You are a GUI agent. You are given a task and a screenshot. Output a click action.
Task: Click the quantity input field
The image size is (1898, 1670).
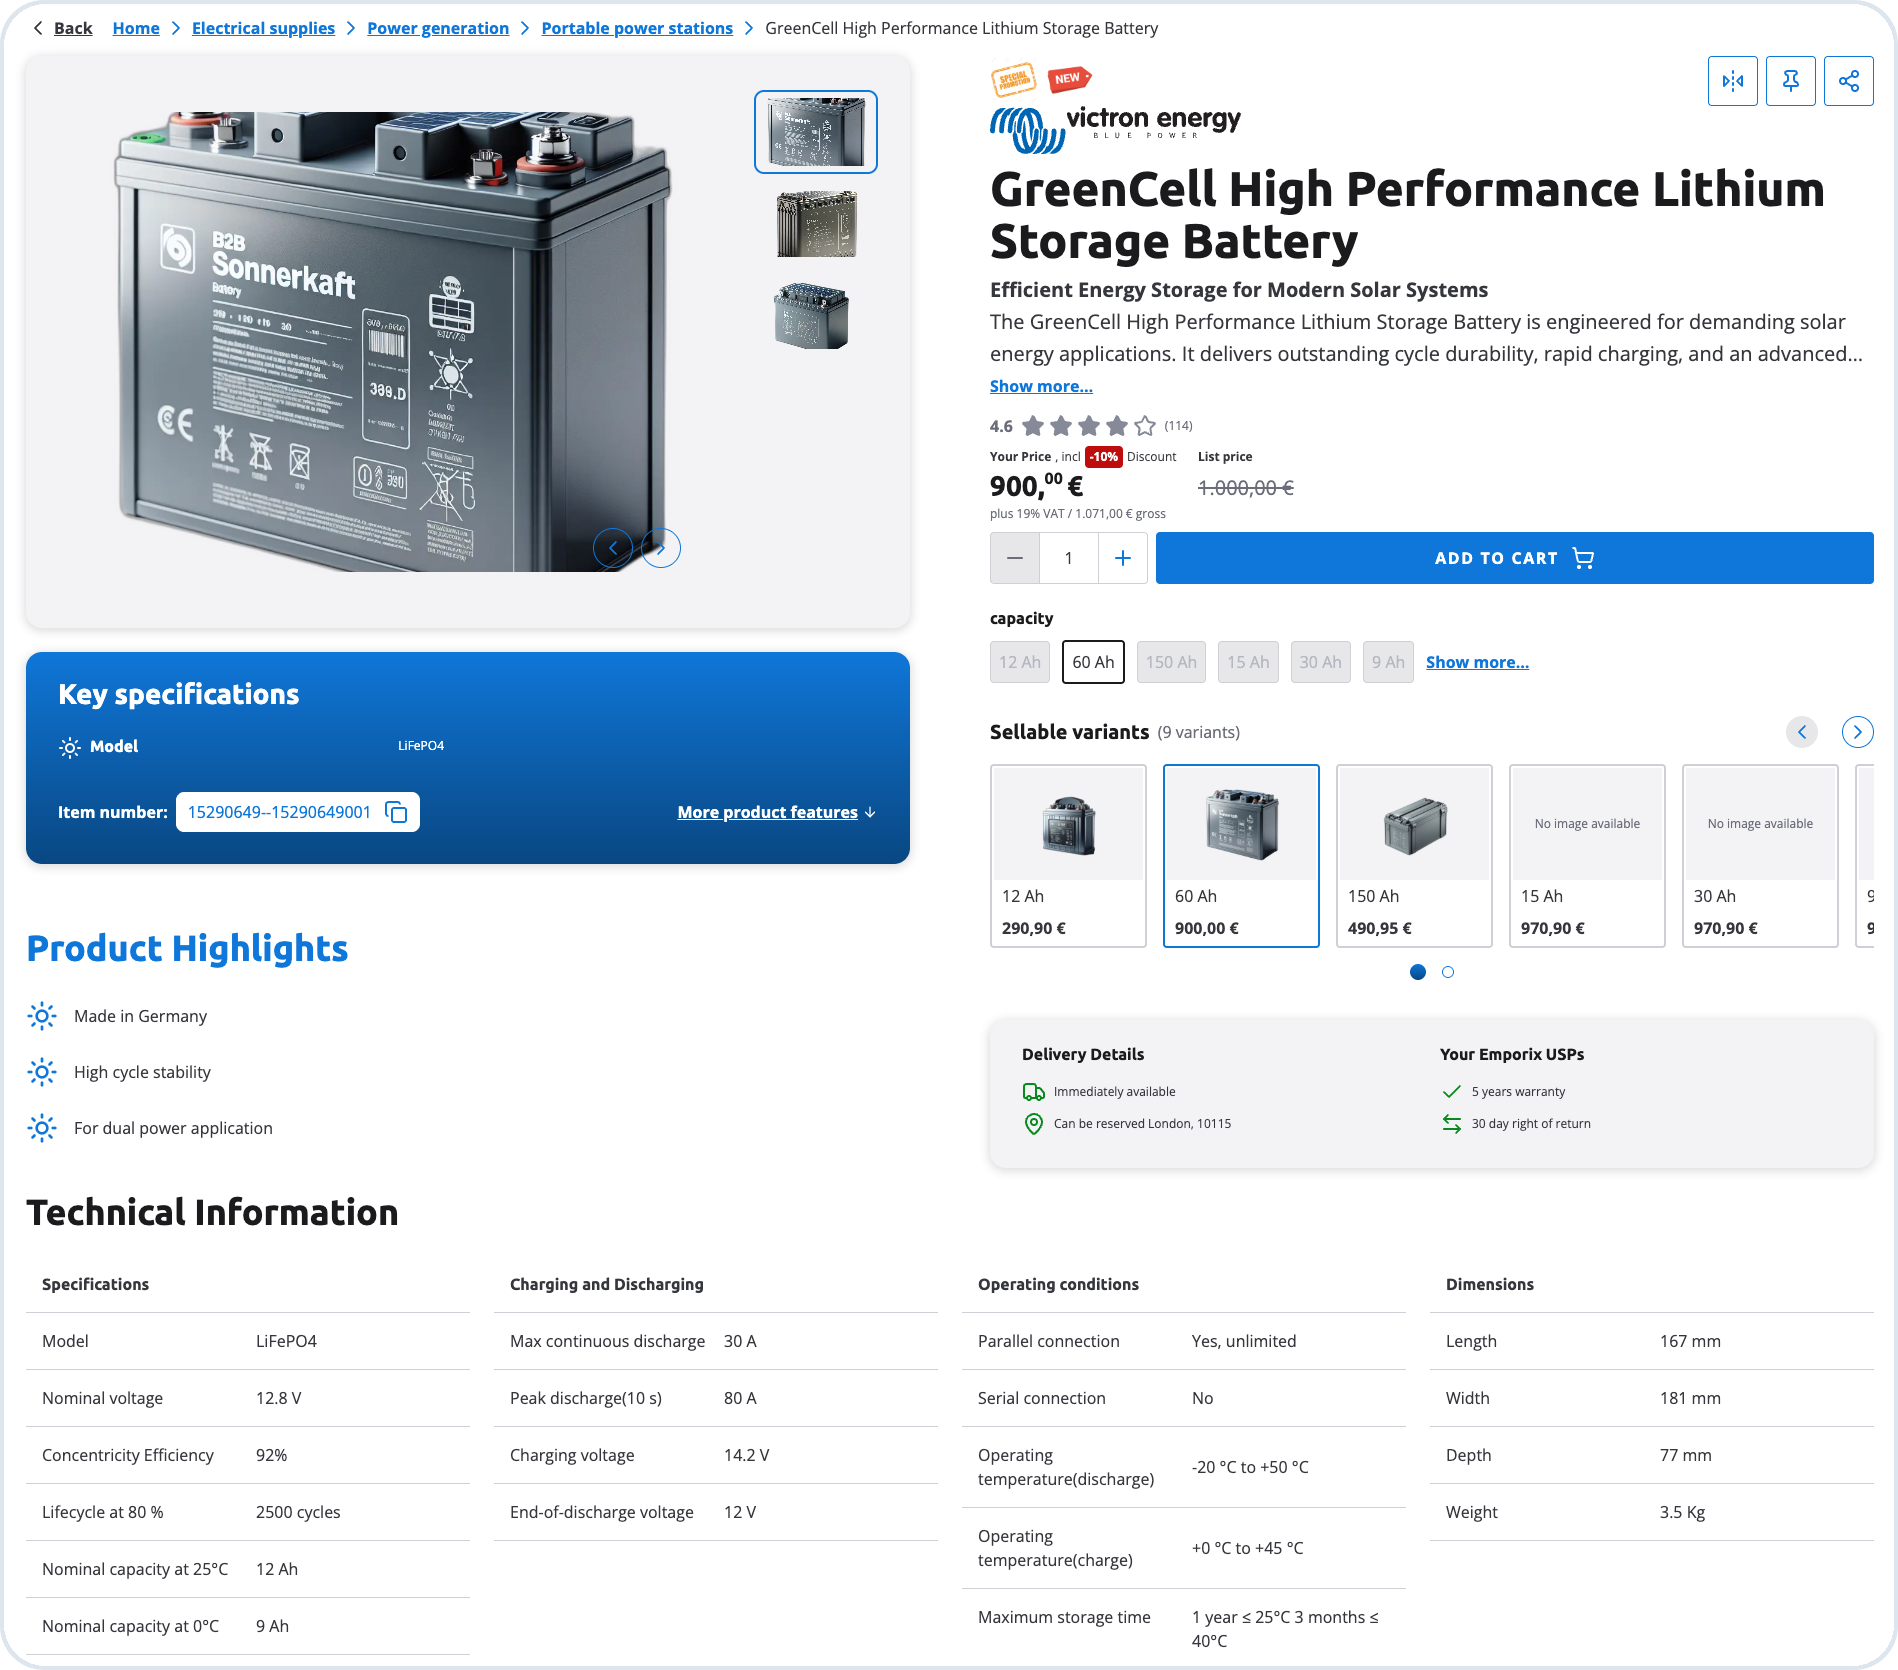(x=1069, y=558)
